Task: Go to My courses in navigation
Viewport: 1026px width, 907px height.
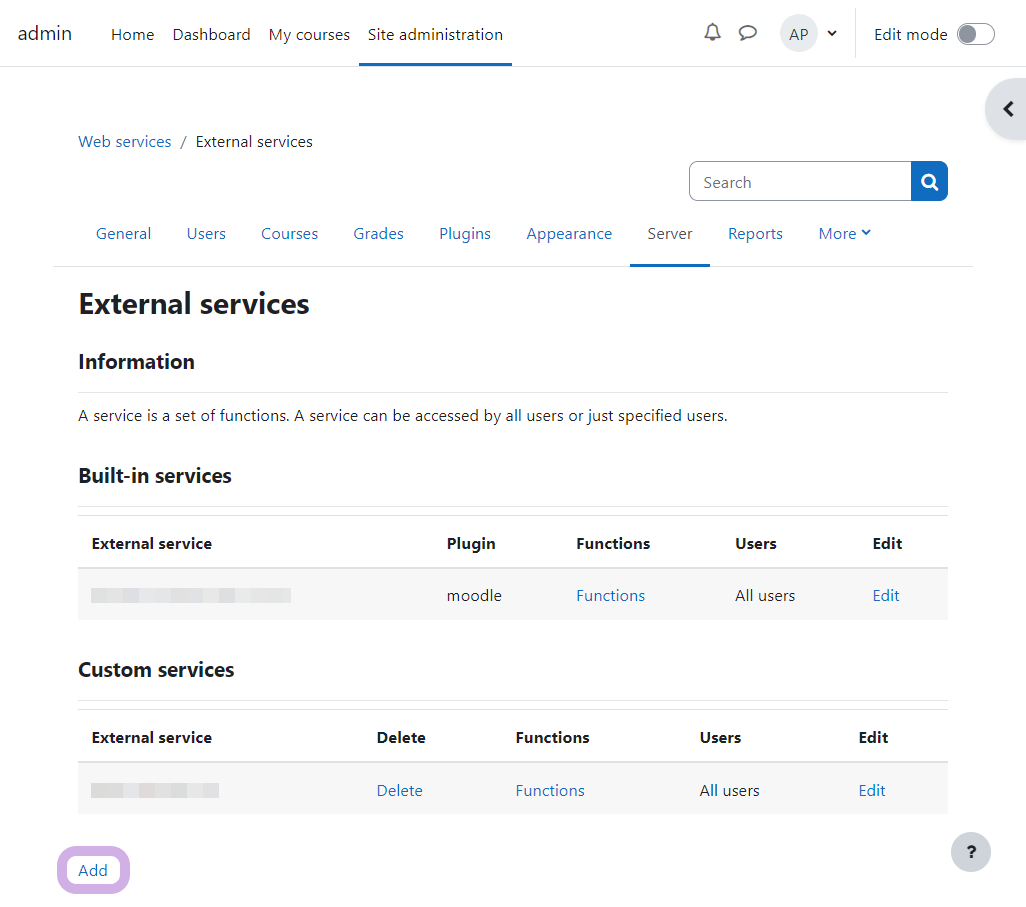Action: pos(309,34)
